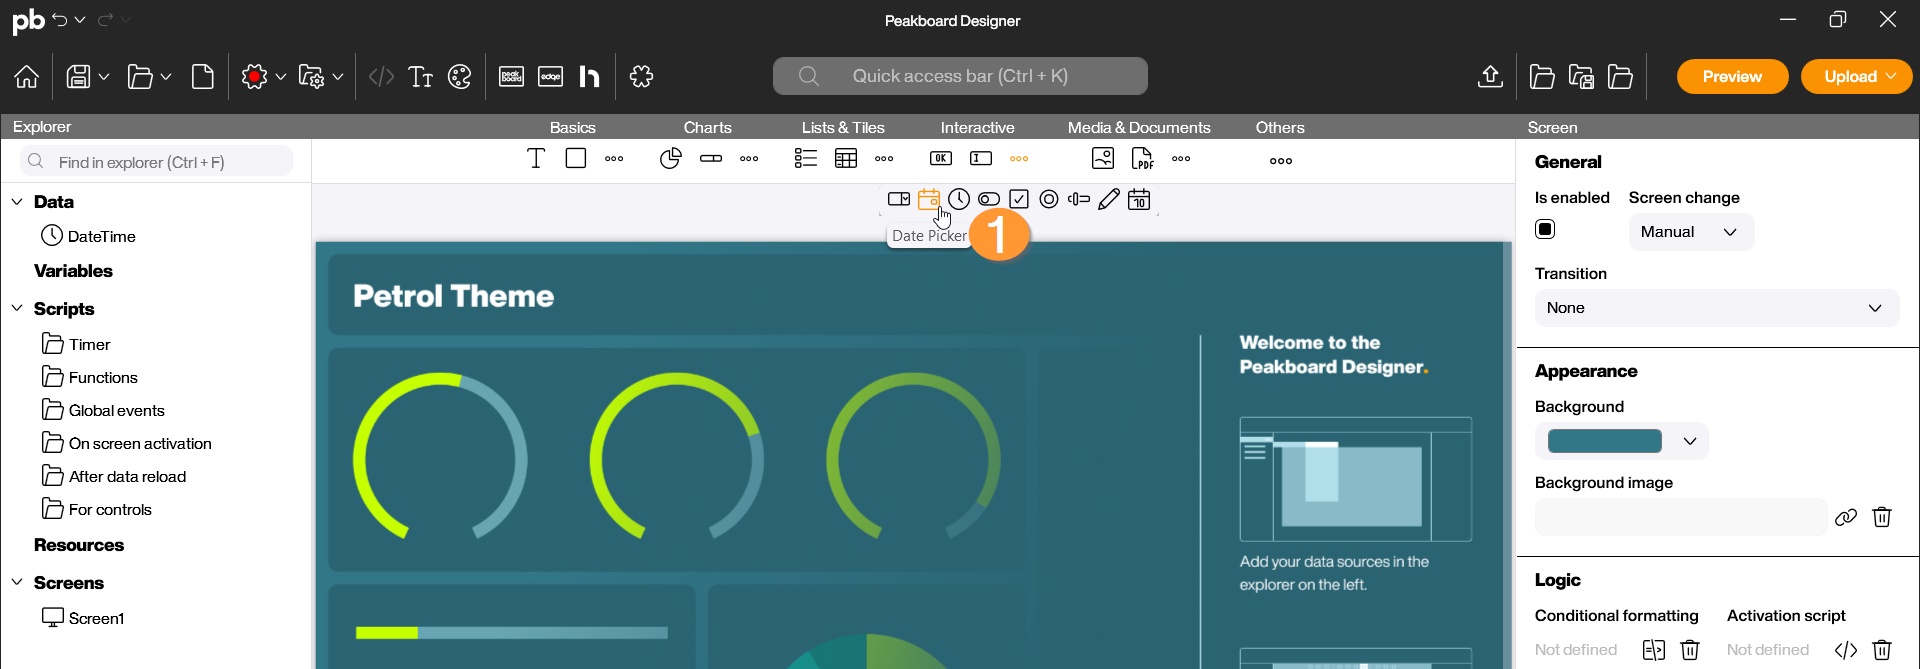Open Screen1 in the Explorer tree
Viewport: 1920px width, 669px height.
point(96,618)
